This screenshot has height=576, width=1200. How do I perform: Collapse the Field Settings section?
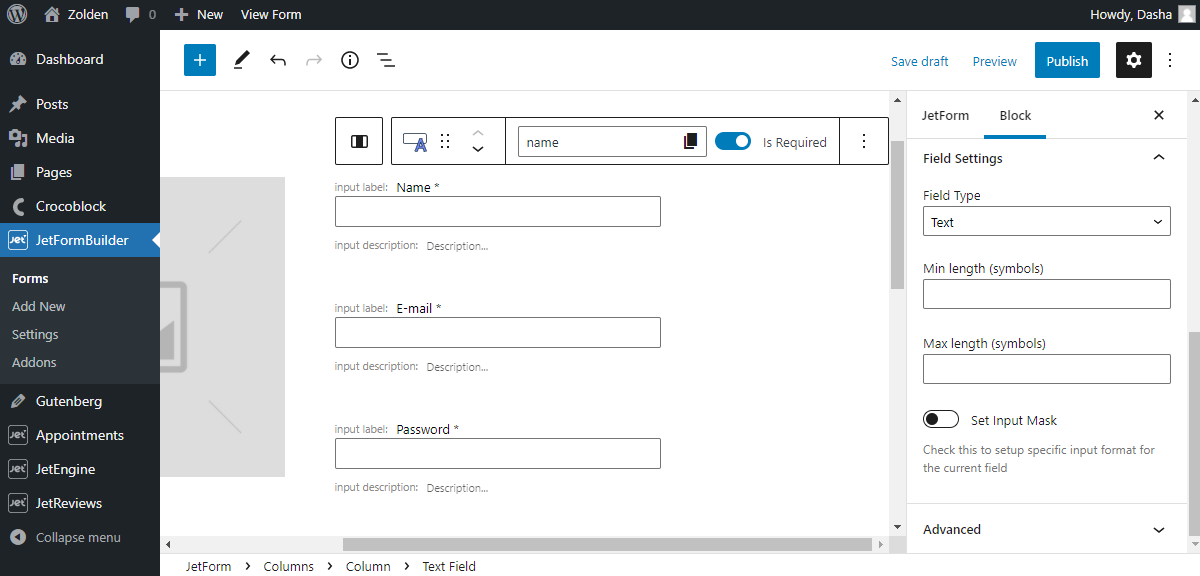point(1158,158)
